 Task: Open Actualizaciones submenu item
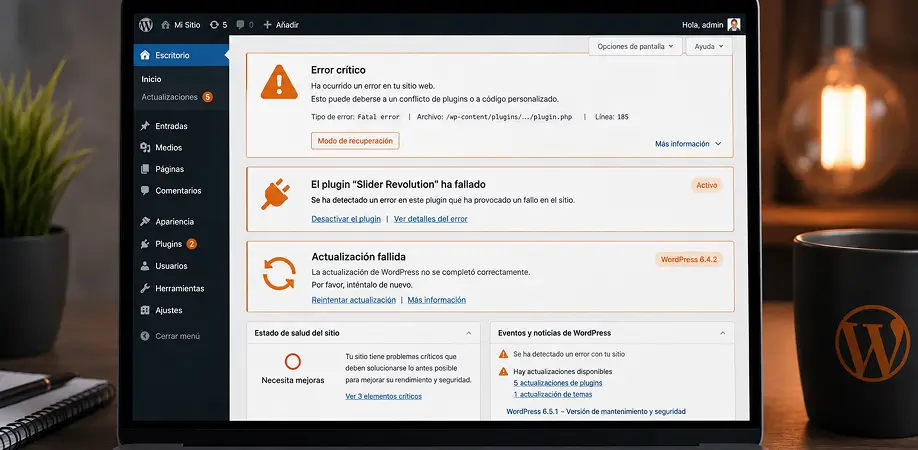pyautogui.click(x=169, y=97)
